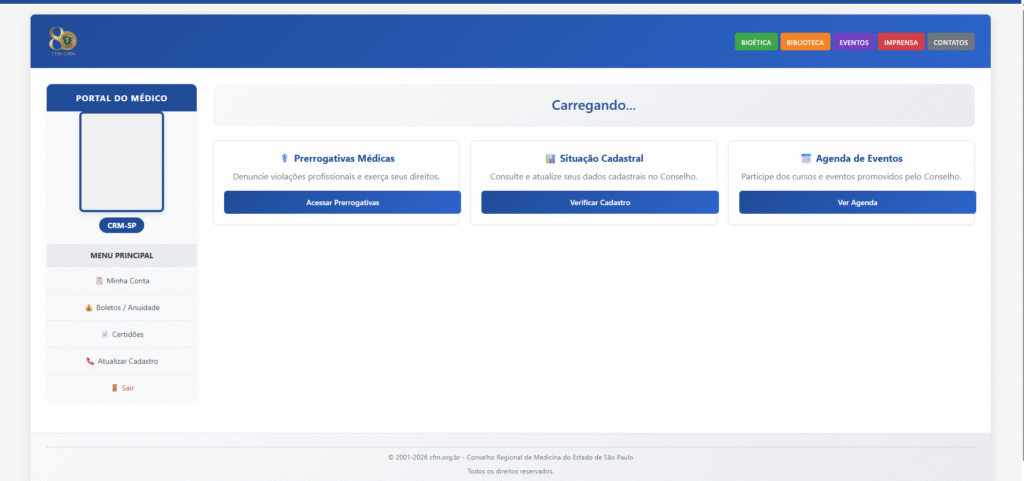
Task: Click the calendar icon by Agenda de Eventos
Action: [806, 159]
